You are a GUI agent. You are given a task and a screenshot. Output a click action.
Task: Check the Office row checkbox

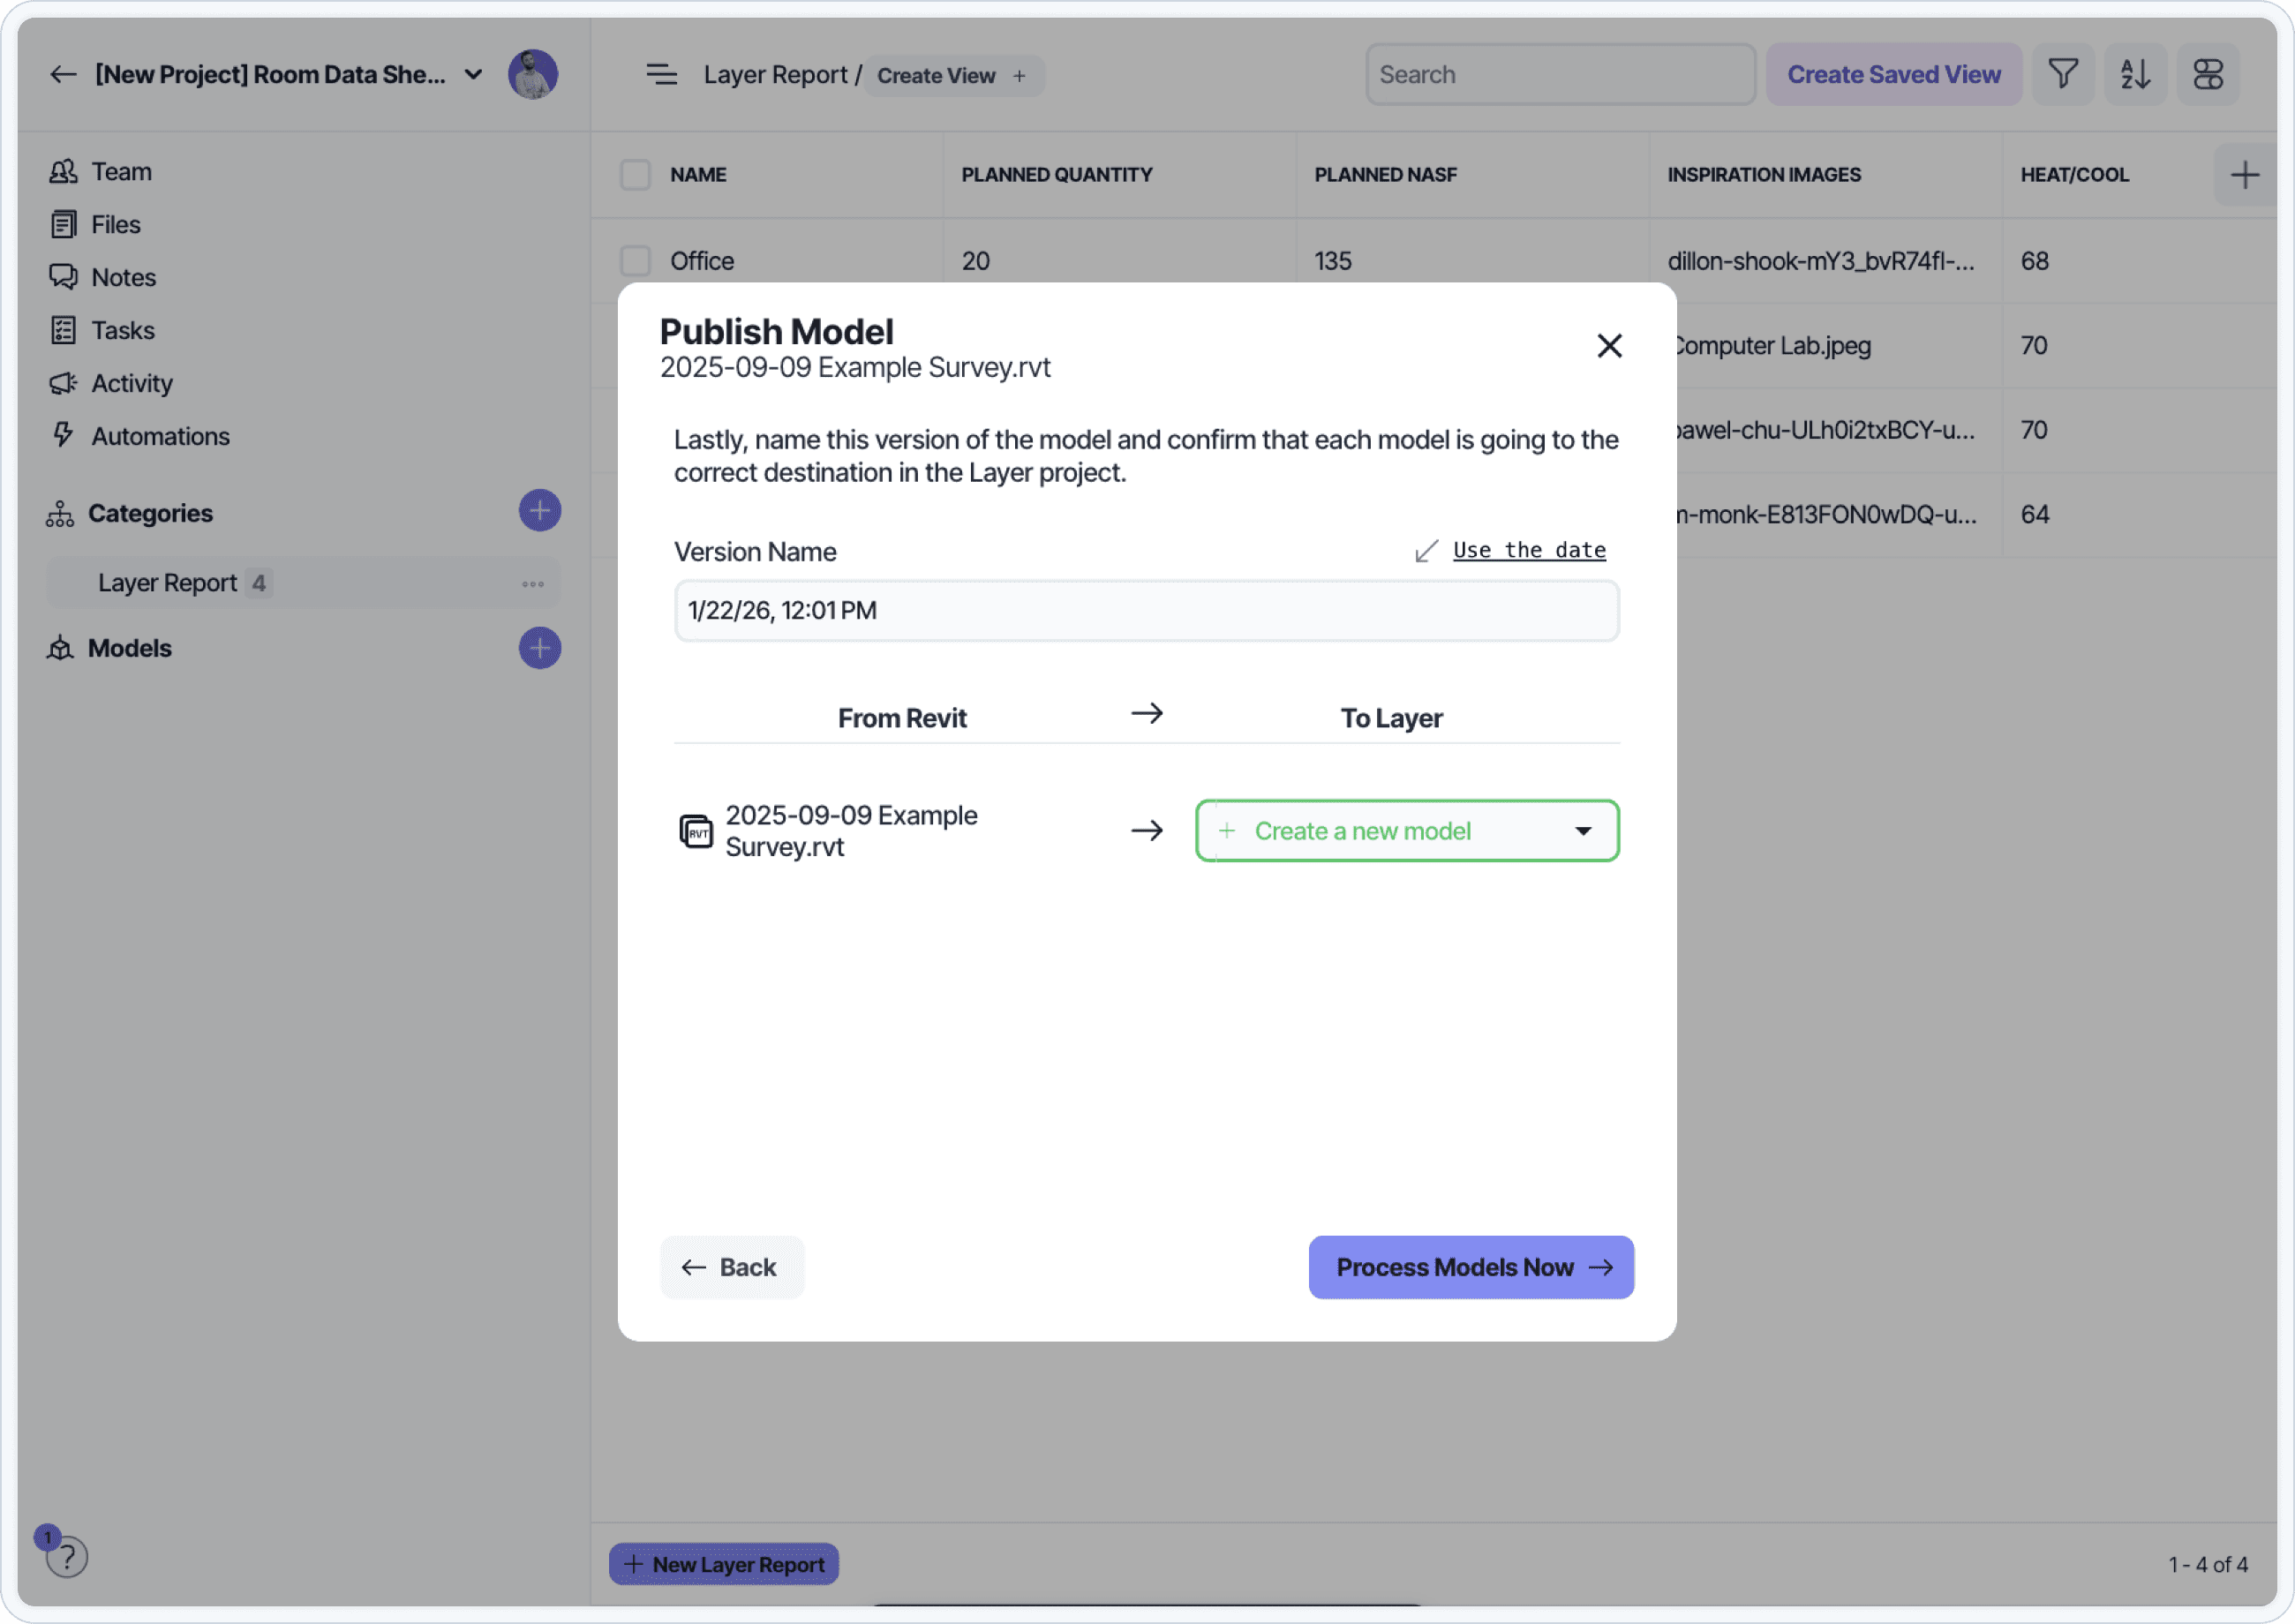[x=635, y=261]
